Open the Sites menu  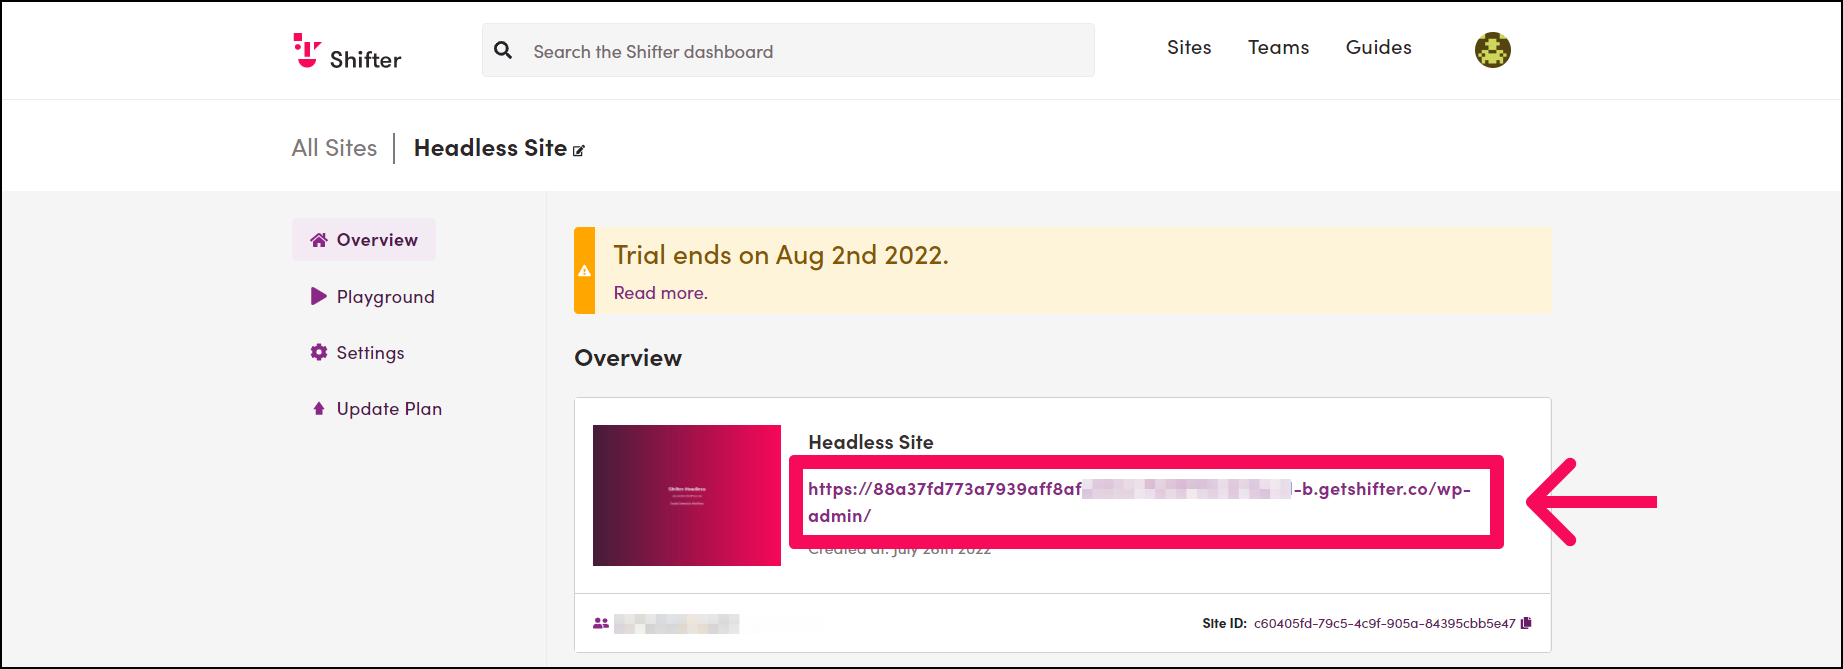coord(1189,47)
